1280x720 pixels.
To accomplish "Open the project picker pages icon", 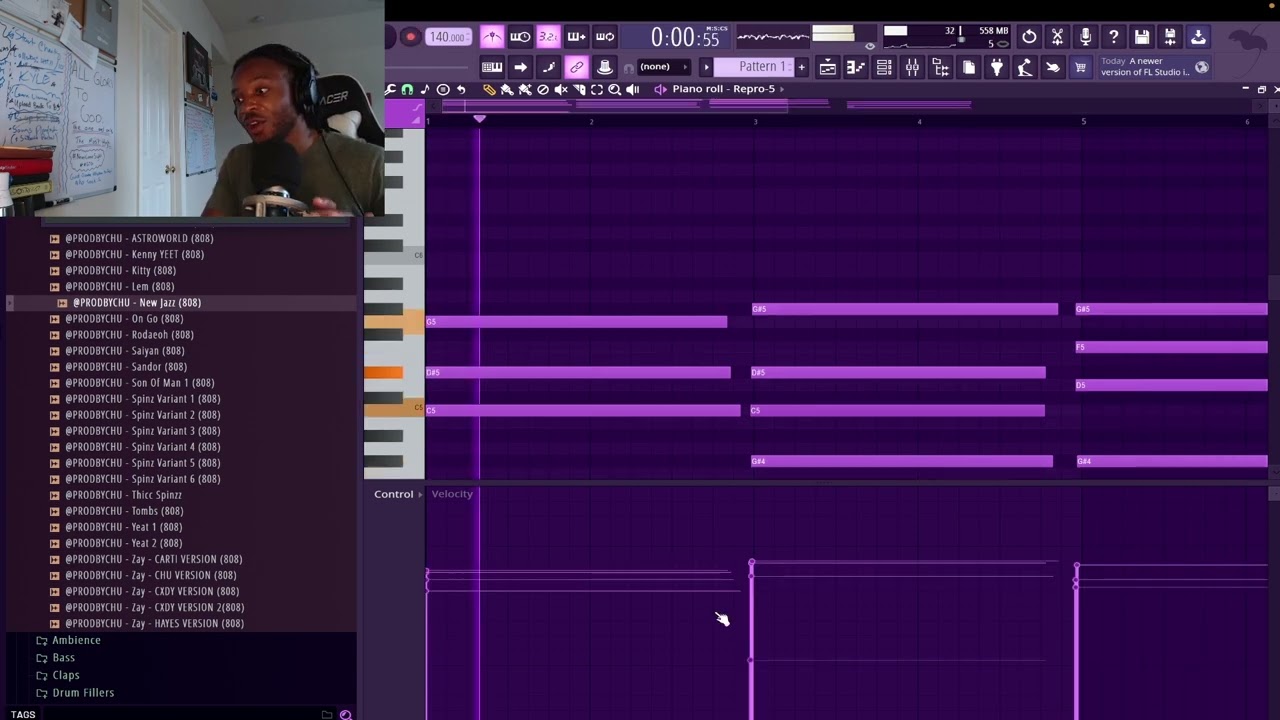I will [968, 67].
